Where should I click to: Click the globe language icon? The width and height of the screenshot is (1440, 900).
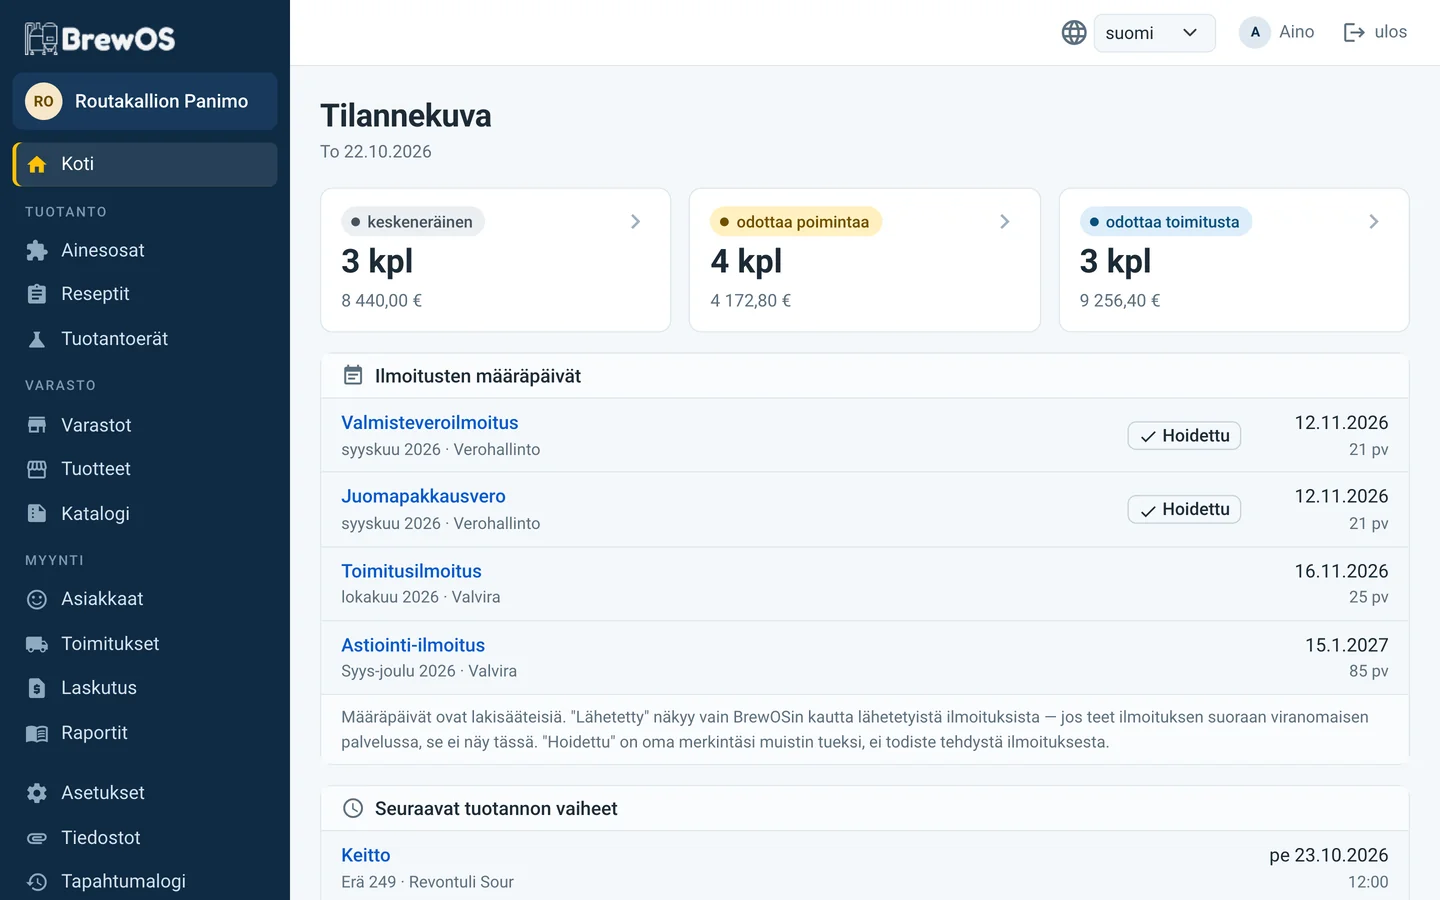(1074, 33)
